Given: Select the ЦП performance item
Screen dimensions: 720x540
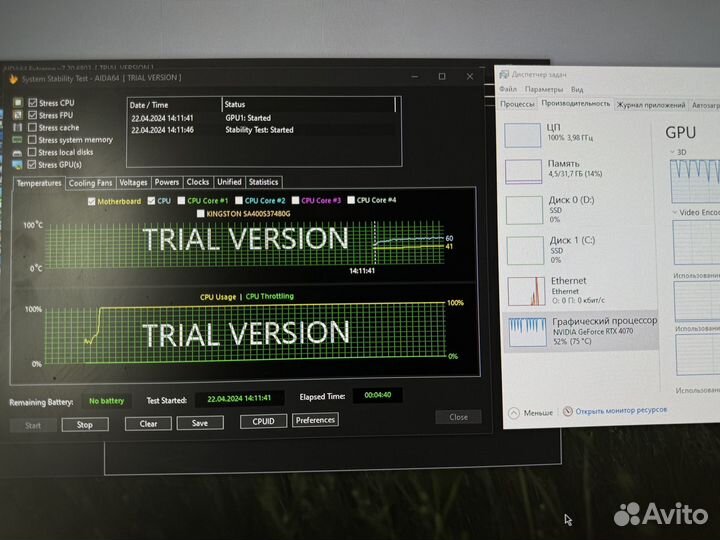Looking at the screenshot, I should coord(579,134).
